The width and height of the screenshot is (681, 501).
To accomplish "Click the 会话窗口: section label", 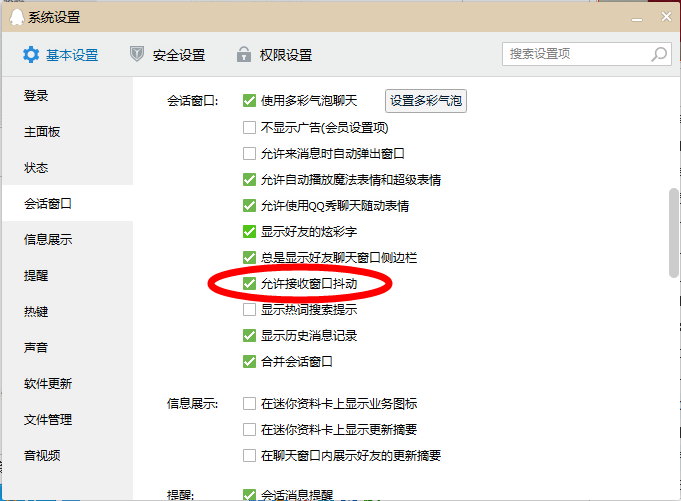I will [193, 101].
